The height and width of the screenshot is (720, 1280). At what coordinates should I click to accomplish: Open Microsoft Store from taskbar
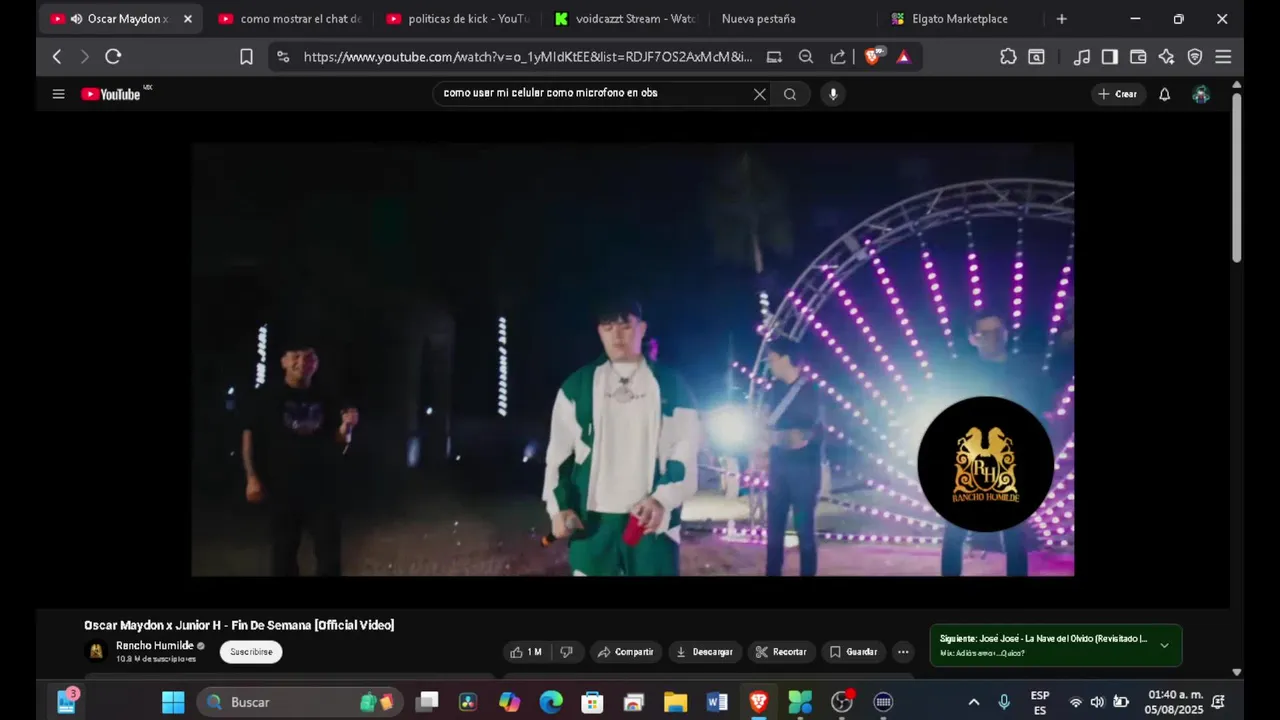click(592, 702)
